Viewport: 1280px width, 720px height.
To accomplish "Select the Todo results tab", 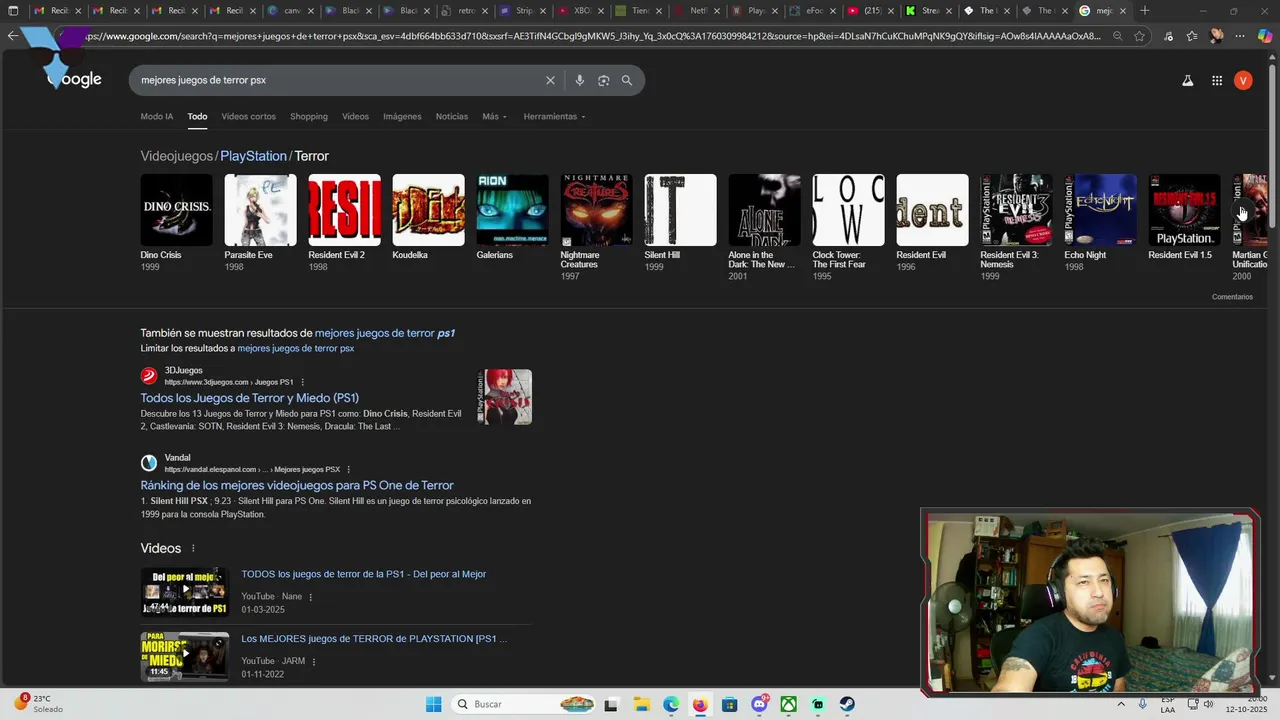I will point(197,116).
